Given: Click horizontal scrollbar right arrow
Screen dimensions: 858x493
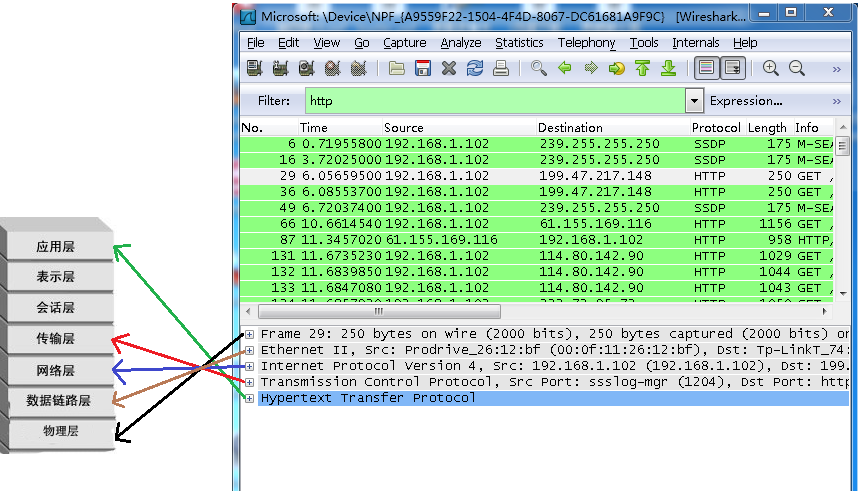Looking at the screenshot, I should click(825, 311).
